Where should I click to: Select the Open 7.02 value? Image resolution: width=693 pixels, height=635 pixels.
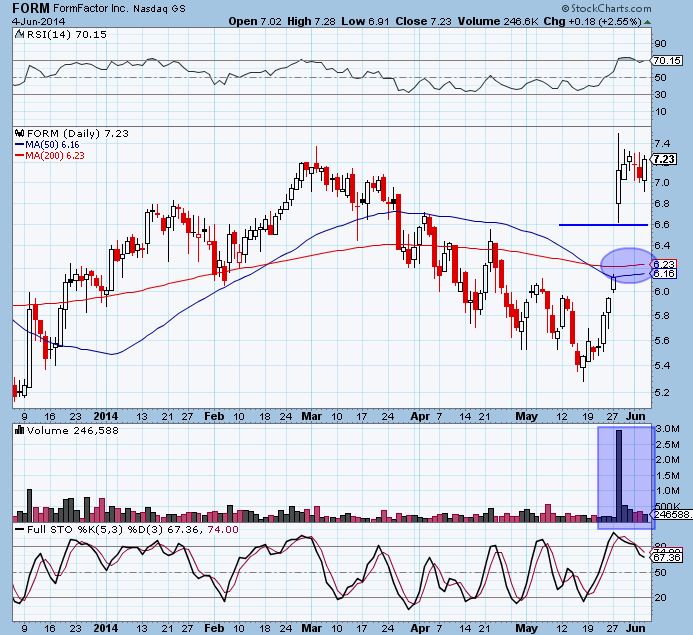[x=255, y=21]
